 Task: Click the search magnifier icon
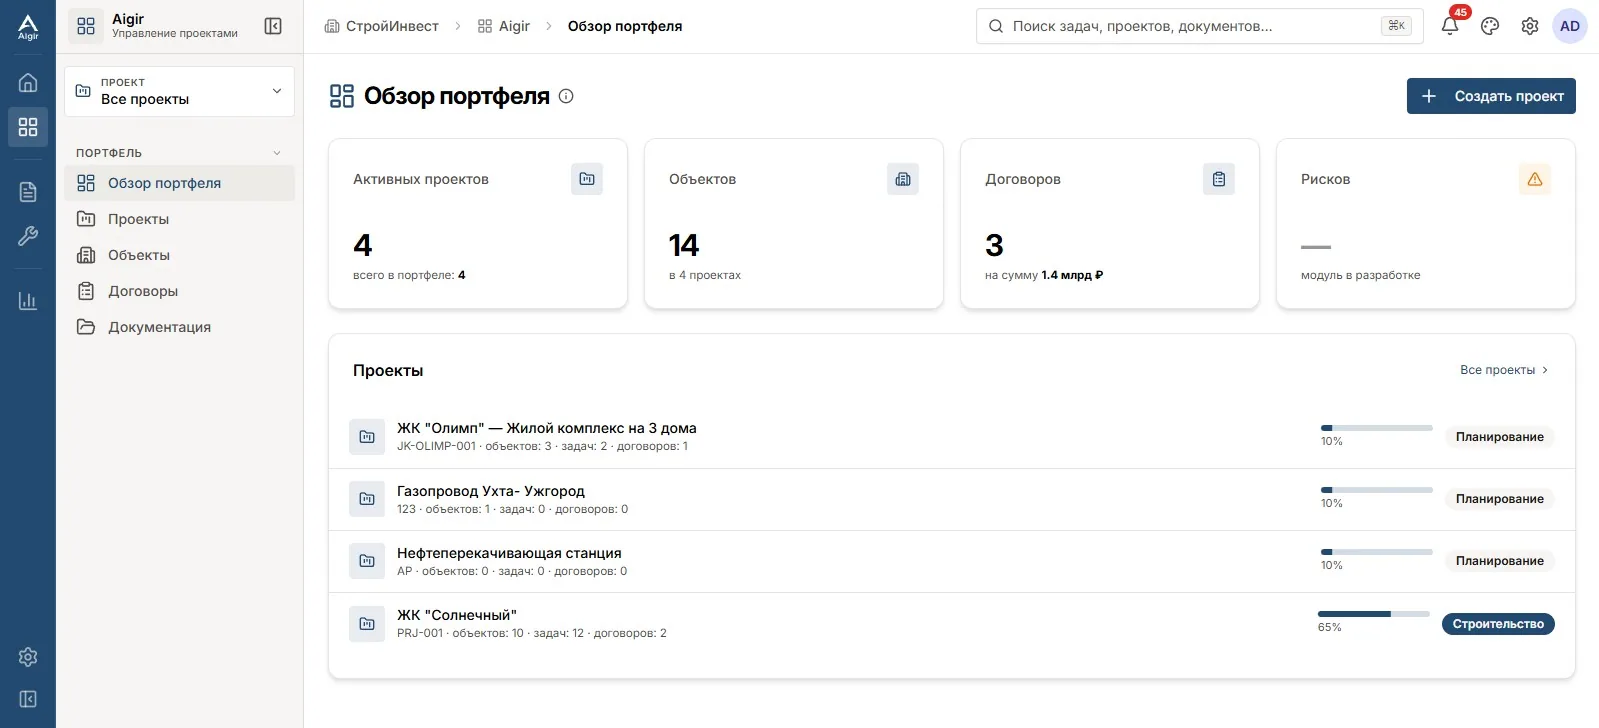pos(996,26)
